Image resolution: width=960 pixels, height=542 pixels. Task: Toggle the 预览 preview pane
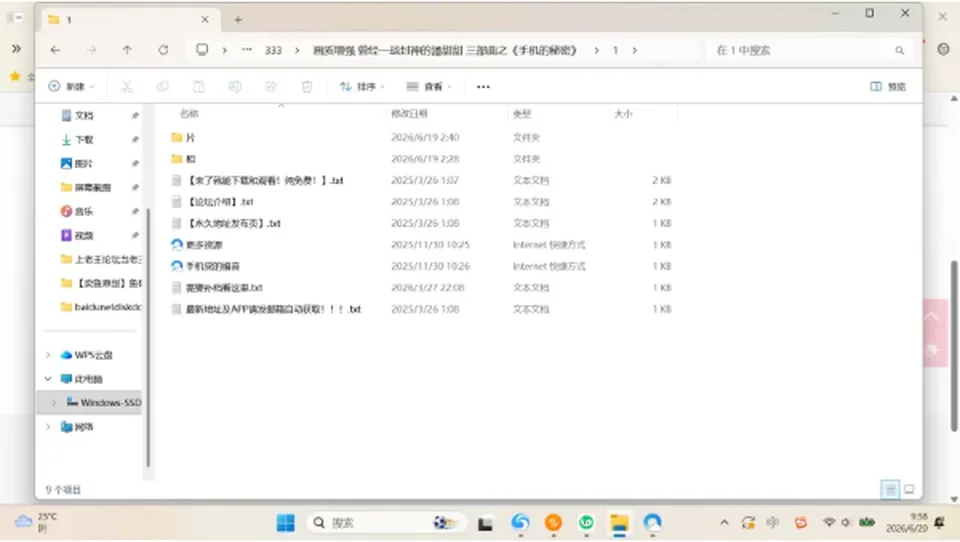click(888, 86)
